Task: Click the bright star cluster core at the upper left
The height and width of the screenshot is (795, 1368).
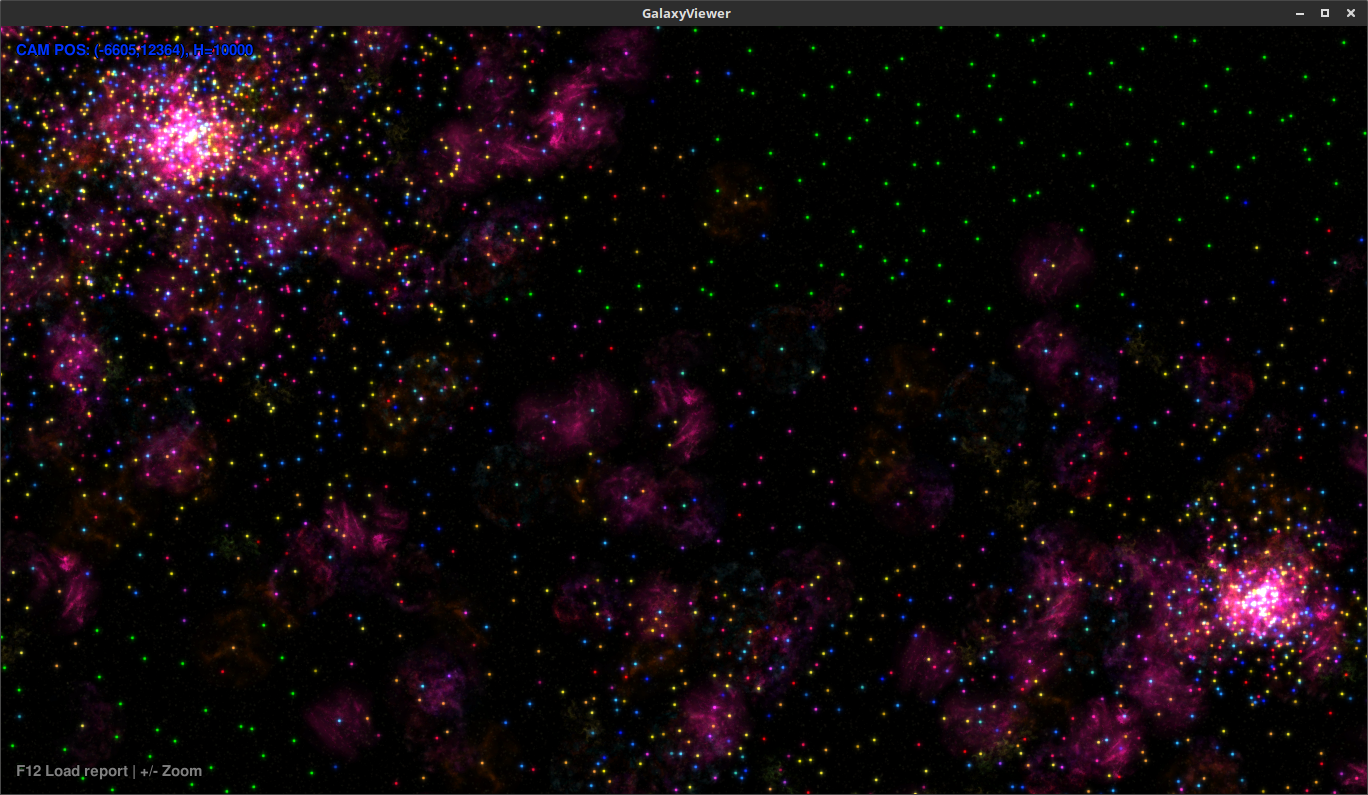Action: (x=186, y=138)
